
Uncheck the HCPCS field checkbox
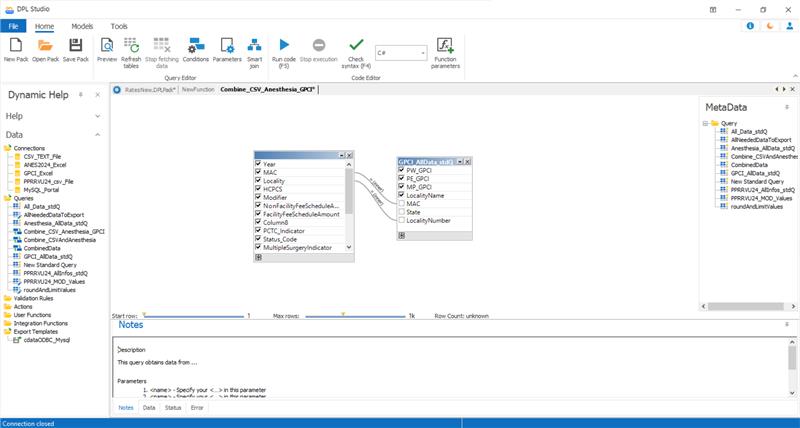coord(258,189)
